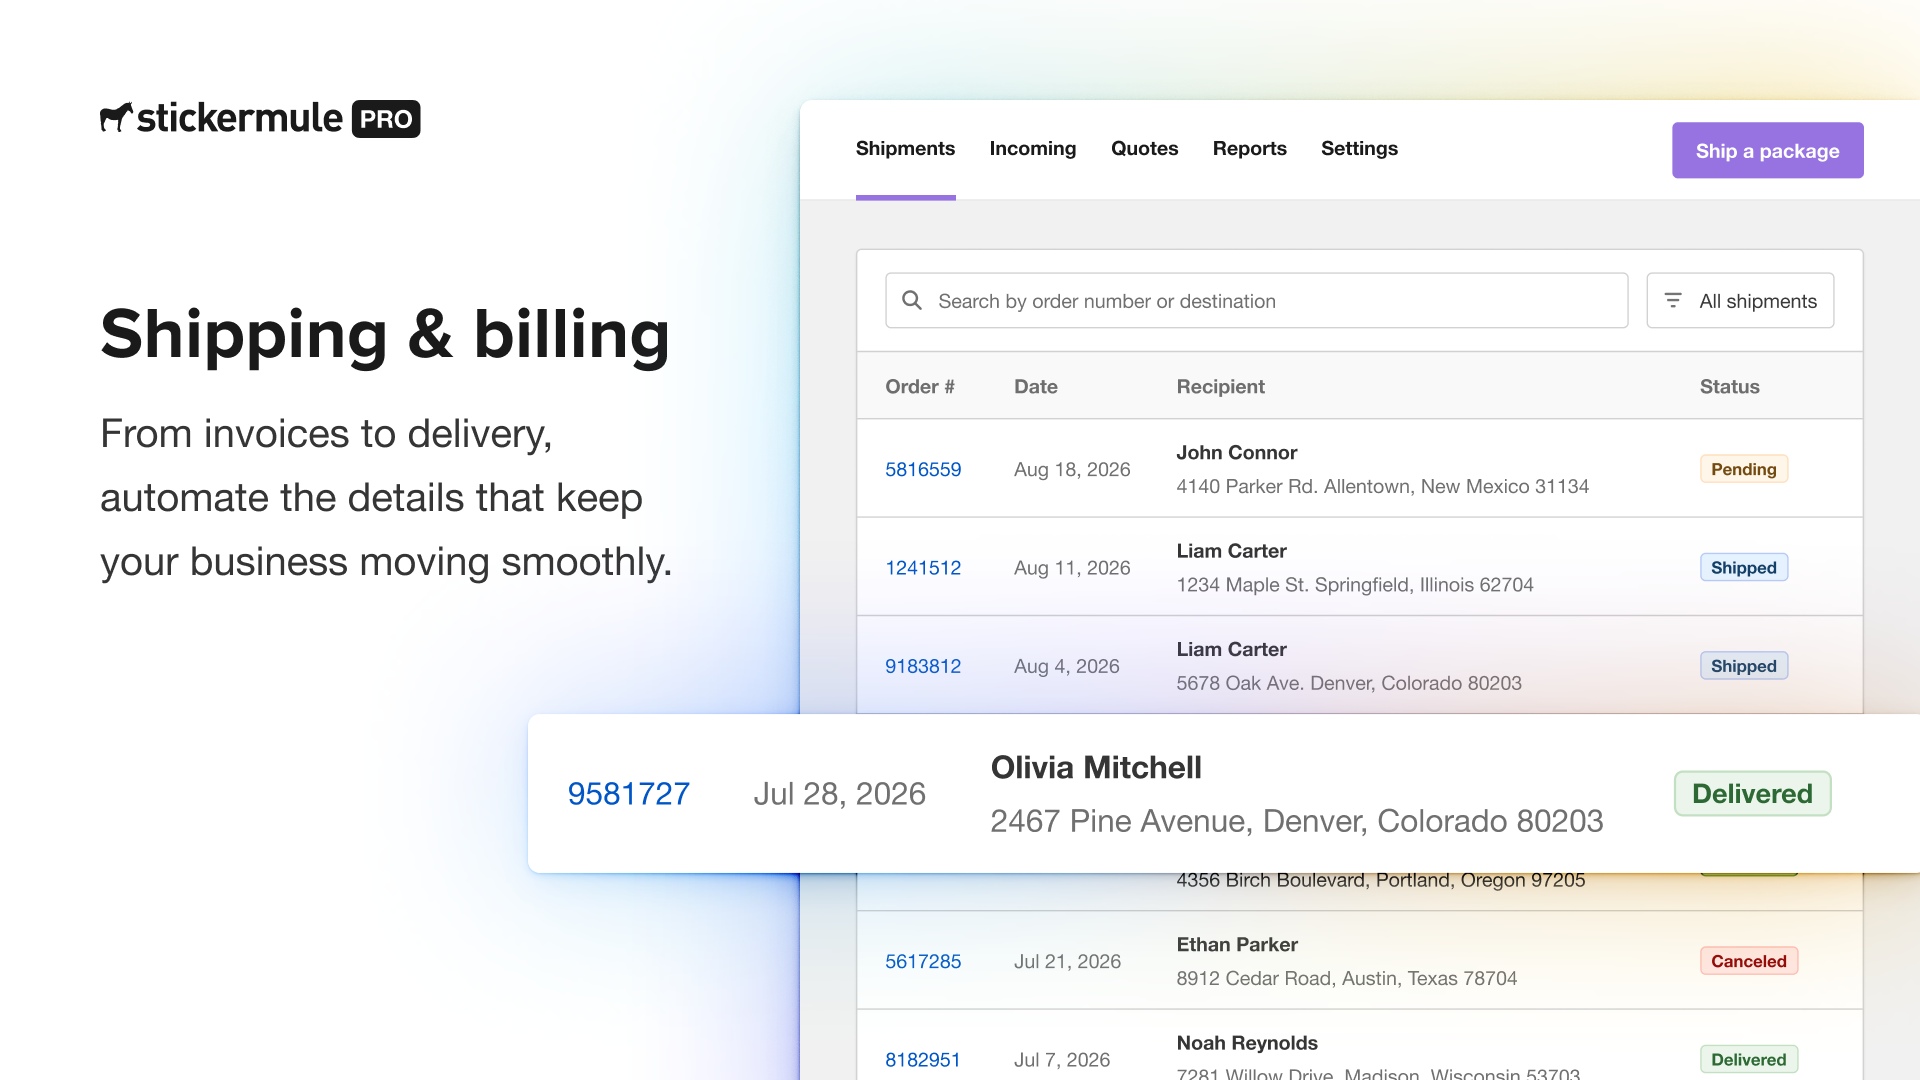Open the Incoming tab

(x=1033, y=148)
